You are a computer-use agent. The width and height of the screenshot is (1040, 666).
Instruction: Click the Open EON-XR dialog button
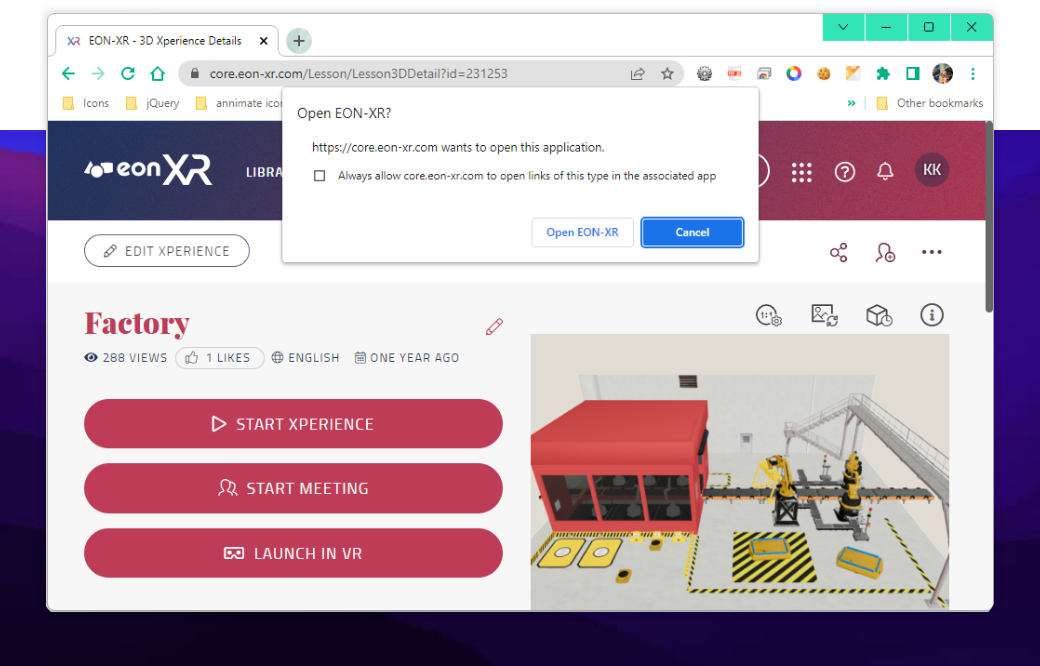[582, 232]
